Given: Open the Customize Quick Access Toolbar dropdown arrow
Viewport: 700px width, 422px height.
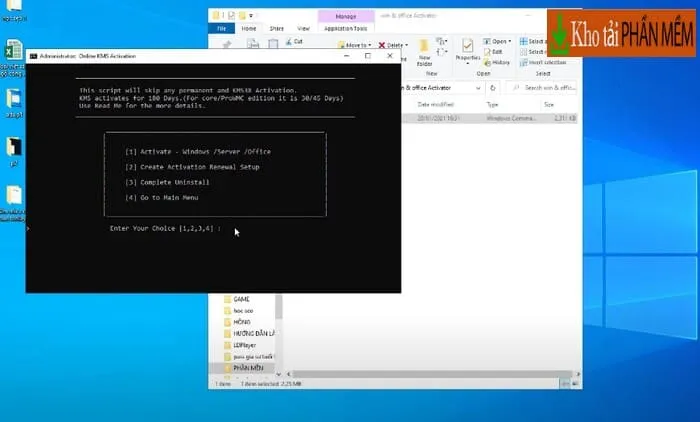Looking at the screenshot, I should coord(251,16).
